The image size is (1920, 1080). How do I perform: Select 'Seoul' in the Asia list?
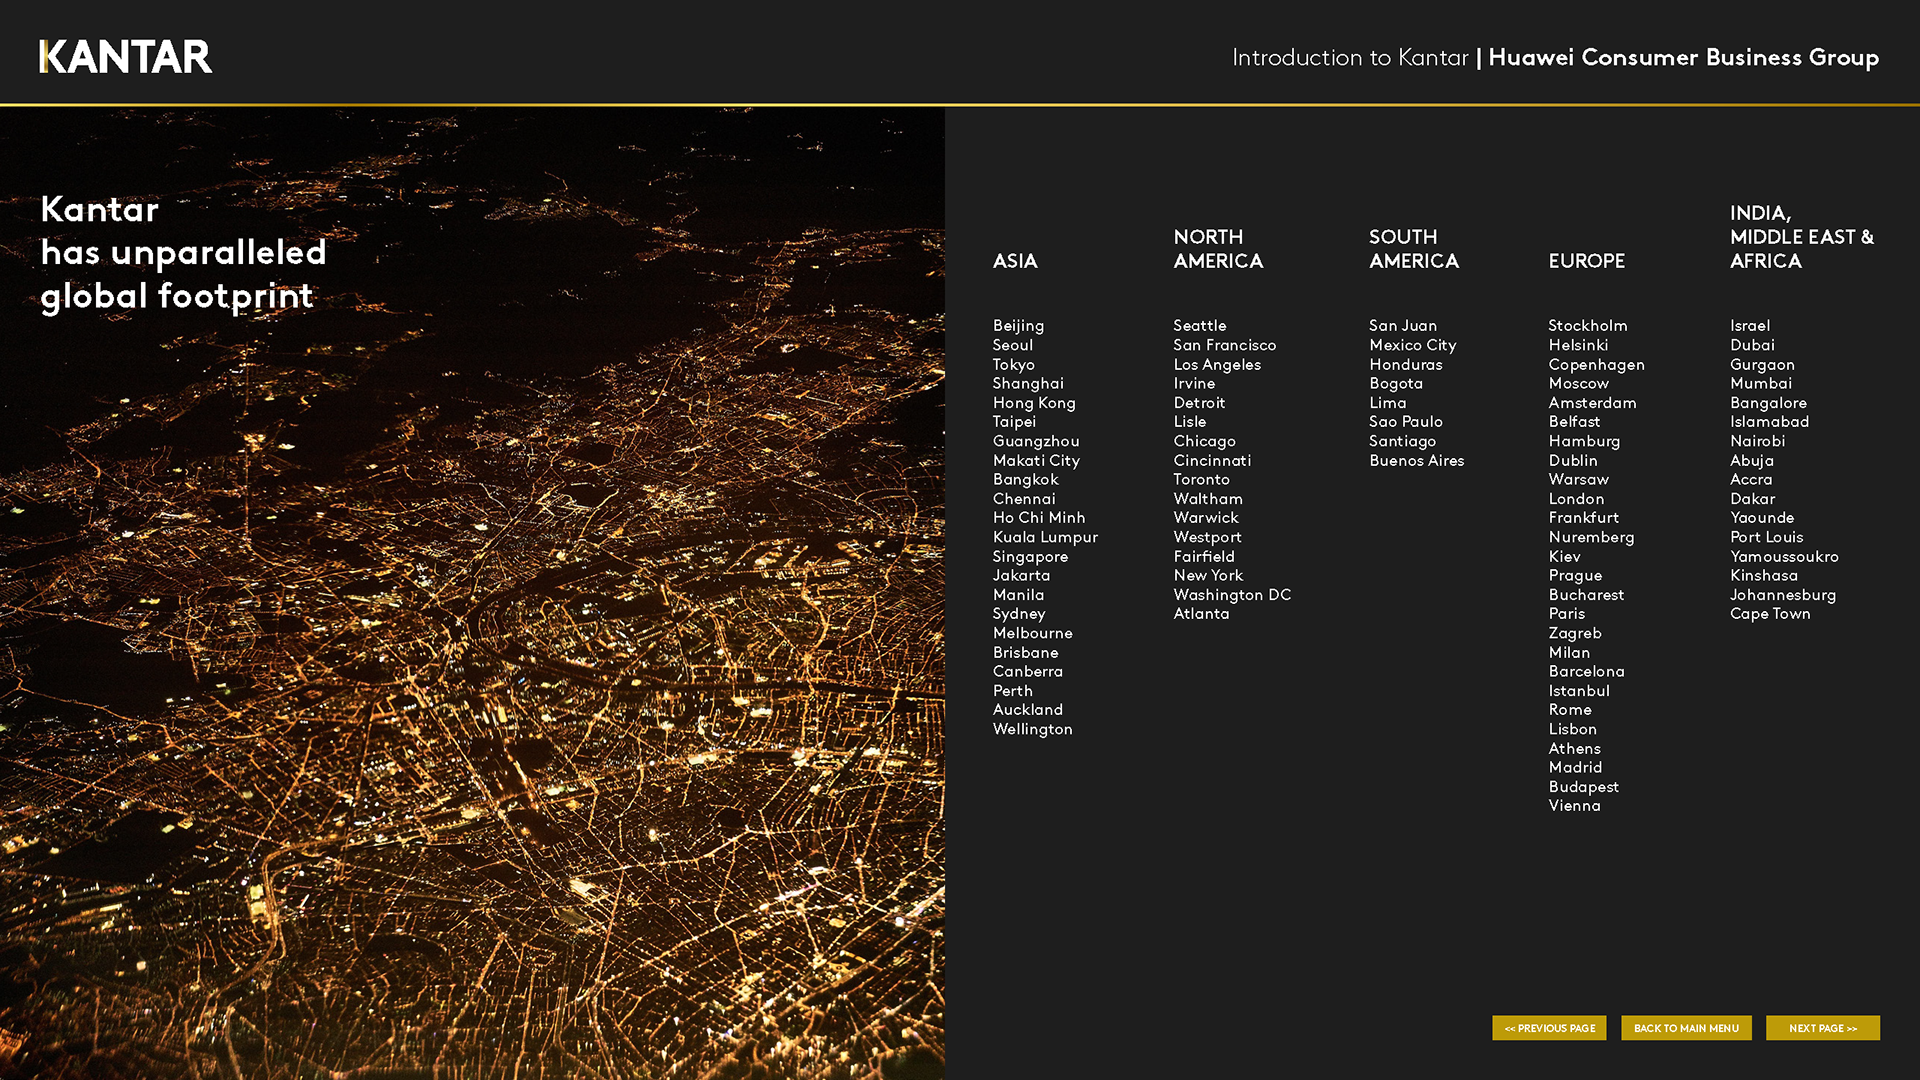(1013, 345)
